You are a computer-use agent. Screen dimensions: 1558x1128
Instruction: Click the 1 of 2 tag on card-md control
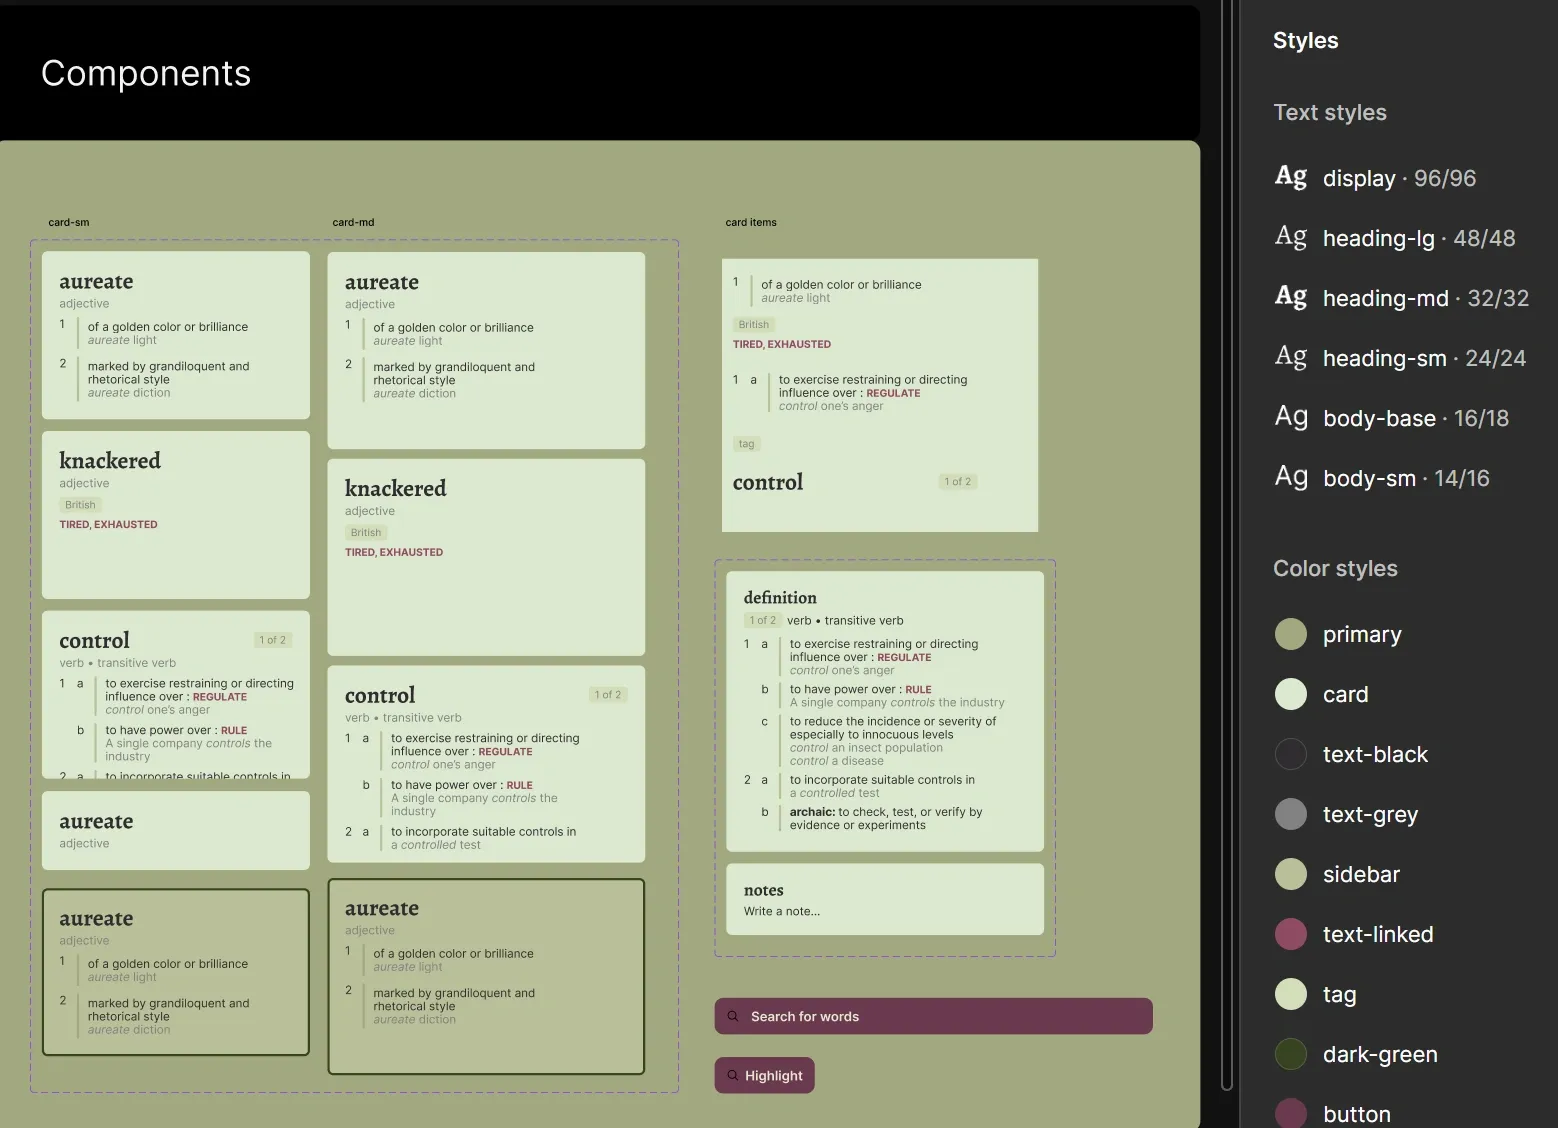608,694
